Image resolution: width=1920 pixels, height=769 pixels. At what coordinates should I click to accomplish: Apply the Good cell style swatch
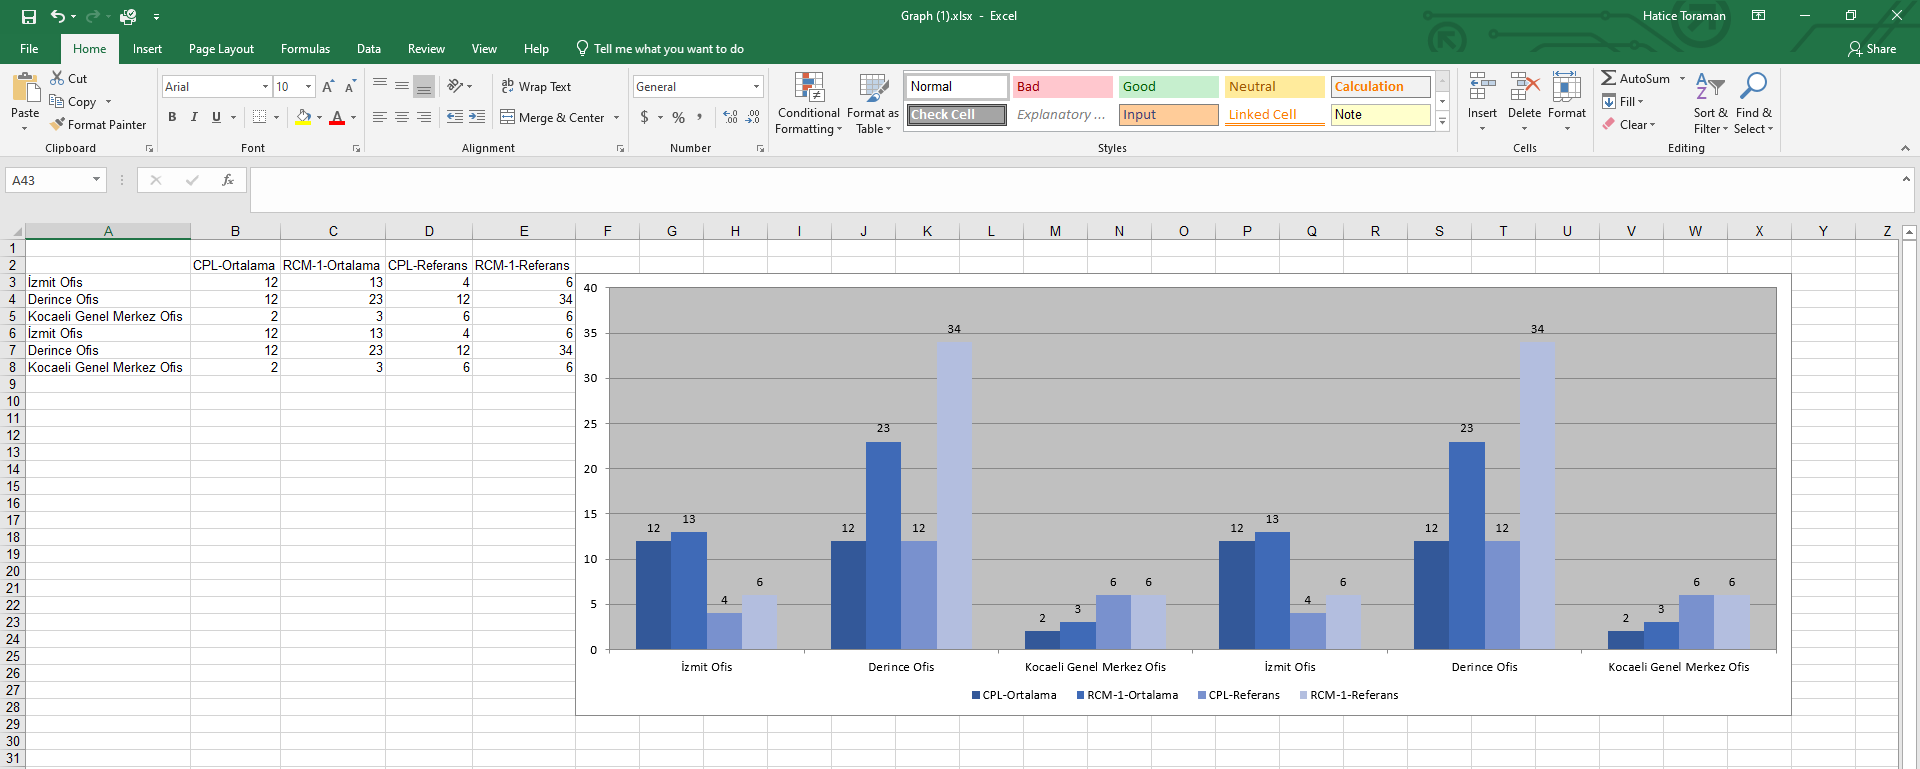tap(1168, 87)
